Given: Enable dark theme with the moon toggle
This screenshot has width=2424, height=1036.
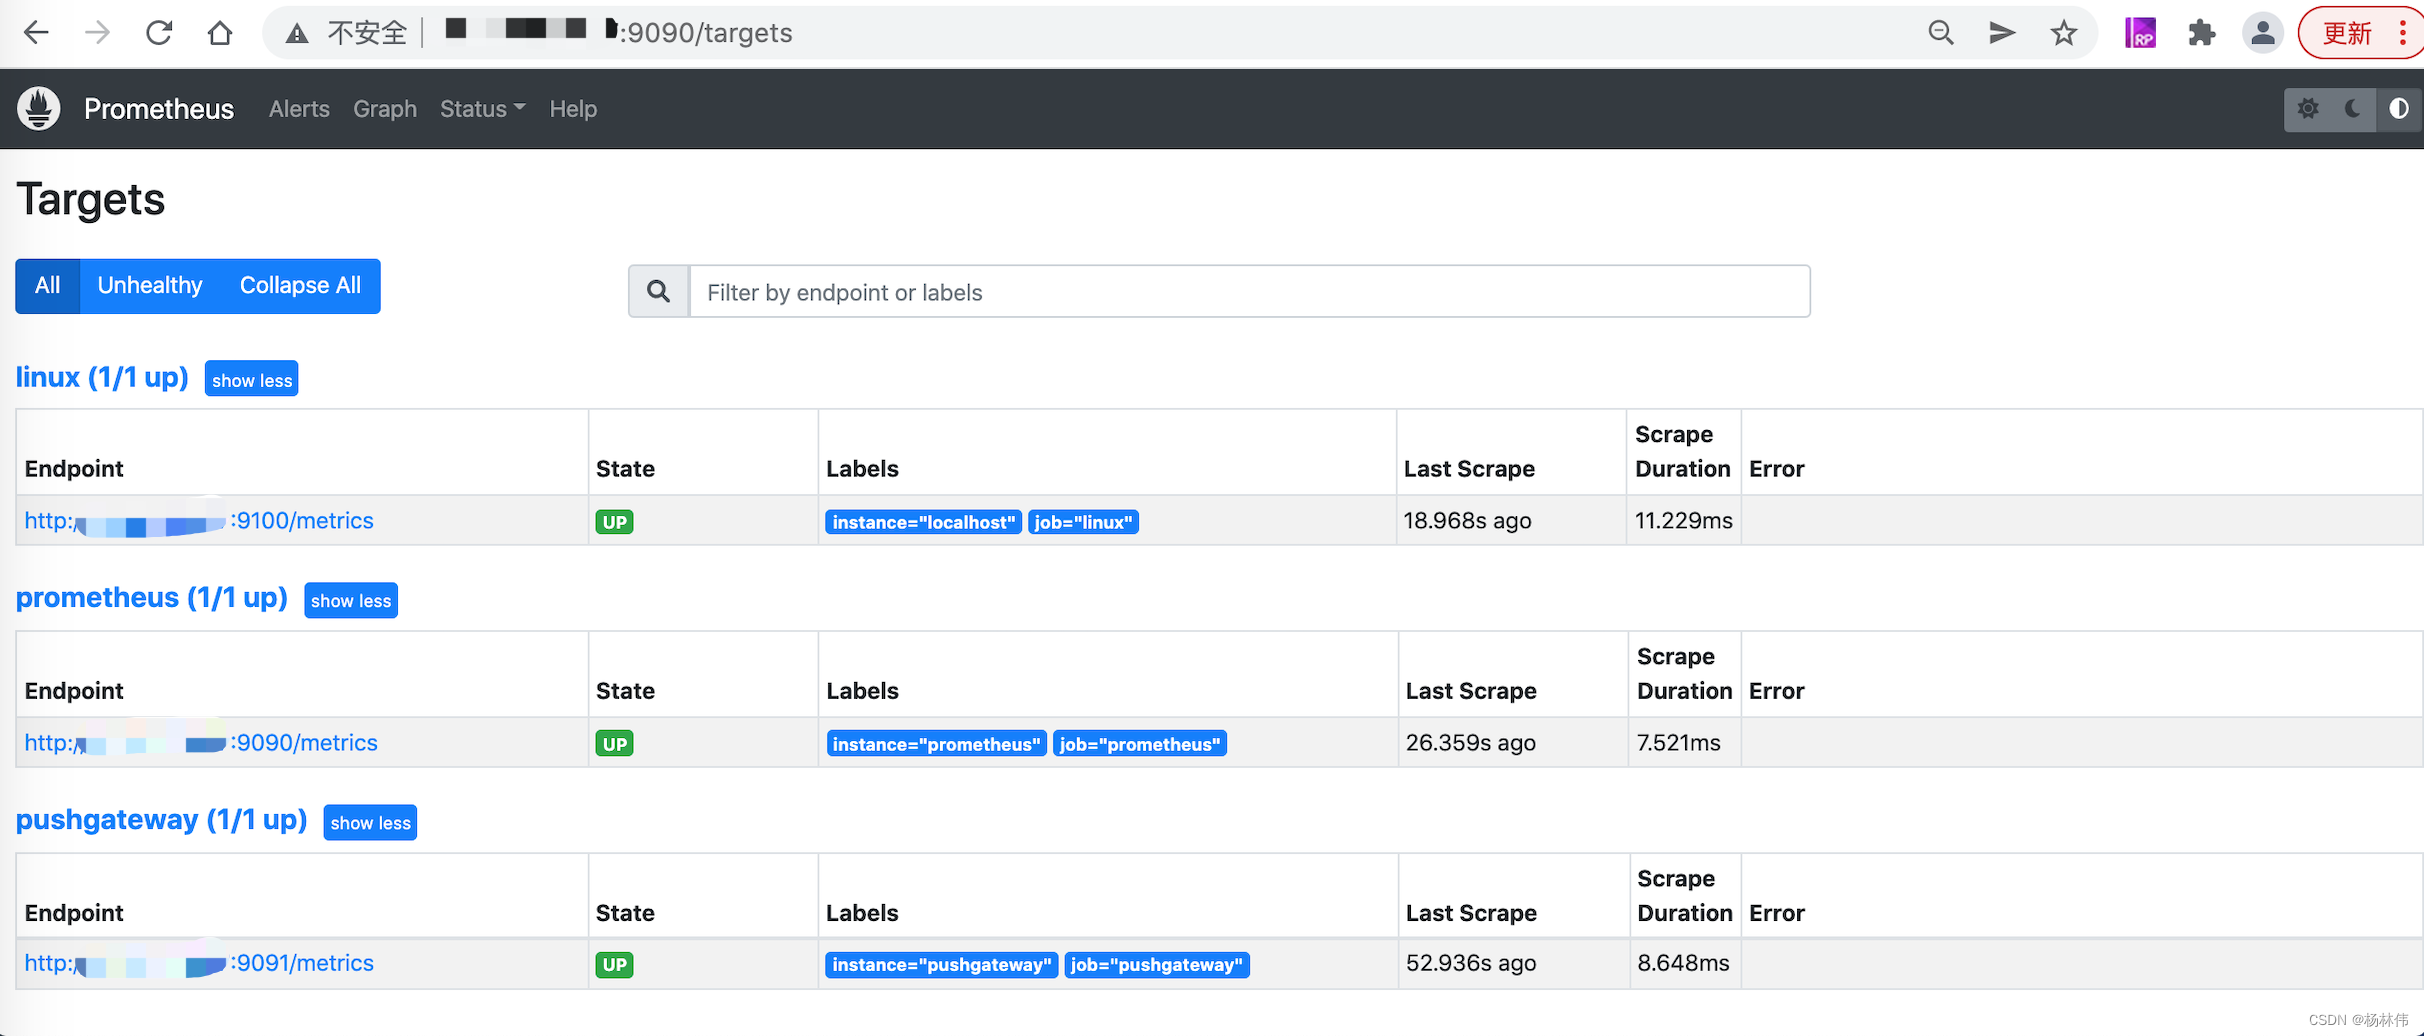Looking at the screenshot, I should 2350,109.
